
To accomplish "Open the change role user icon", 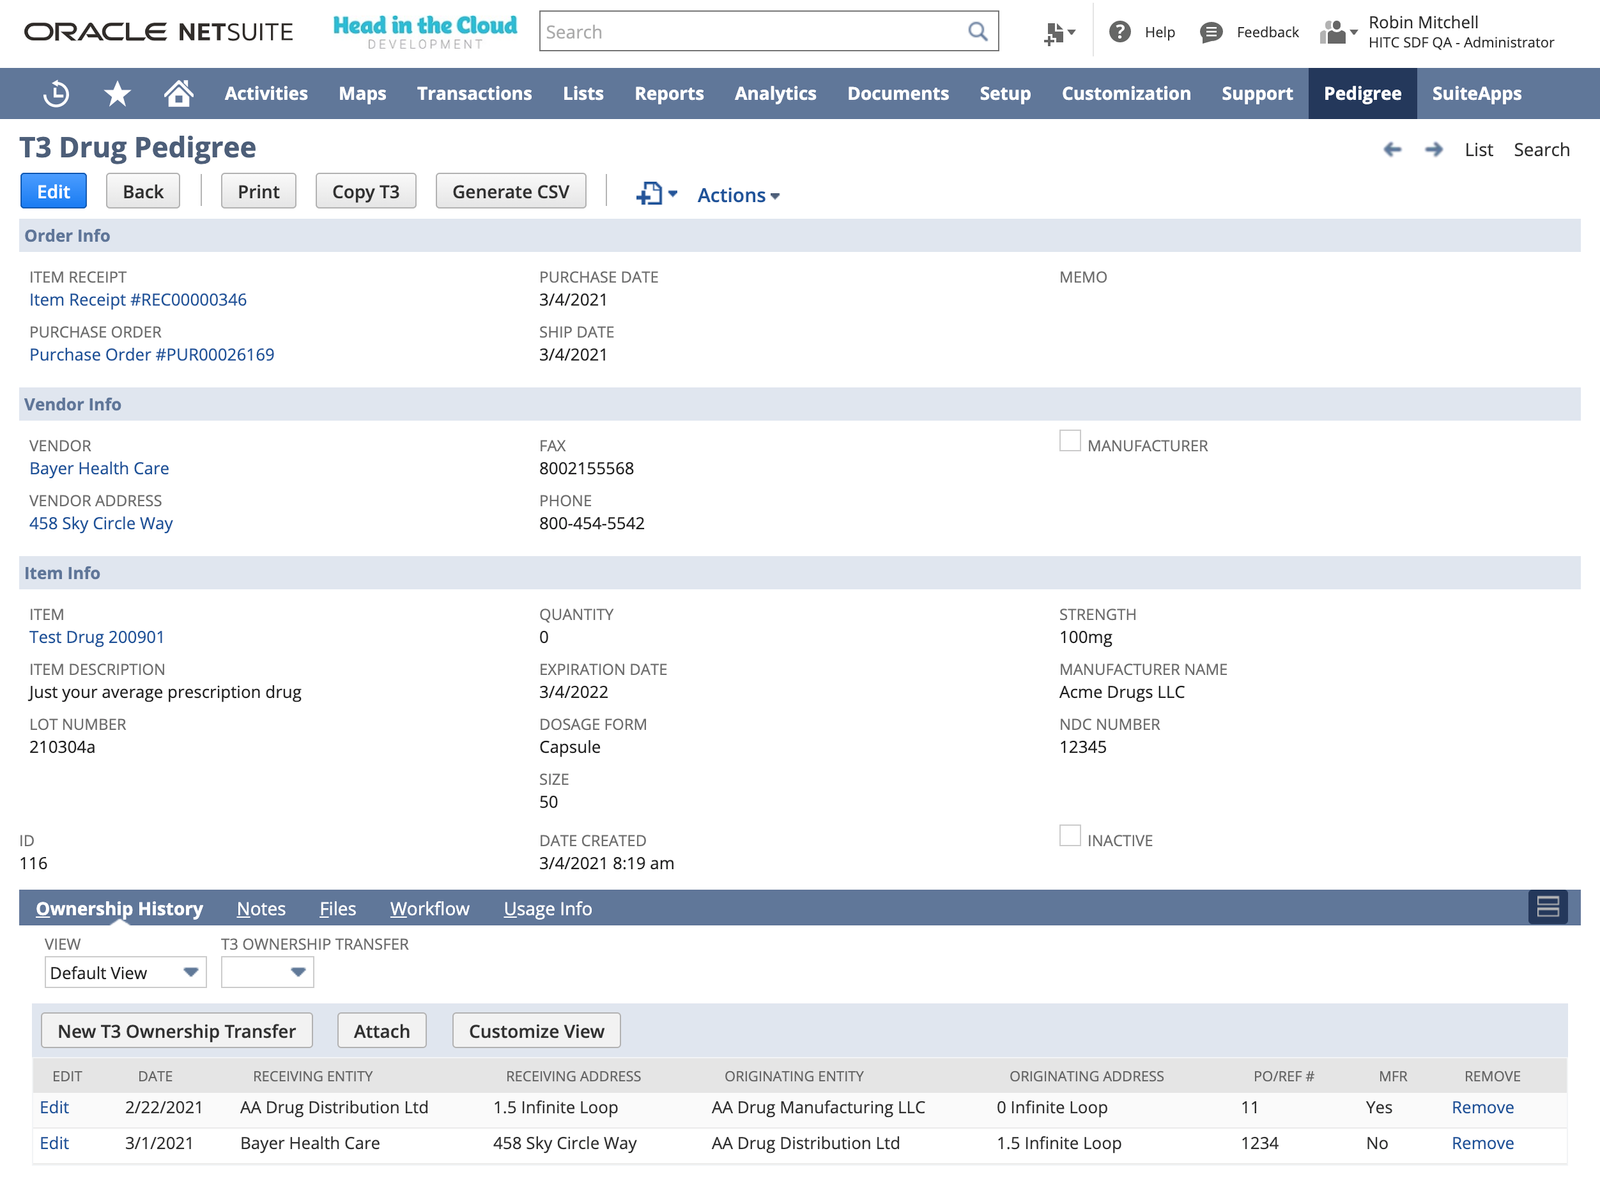I will [x=1338, y=32].
